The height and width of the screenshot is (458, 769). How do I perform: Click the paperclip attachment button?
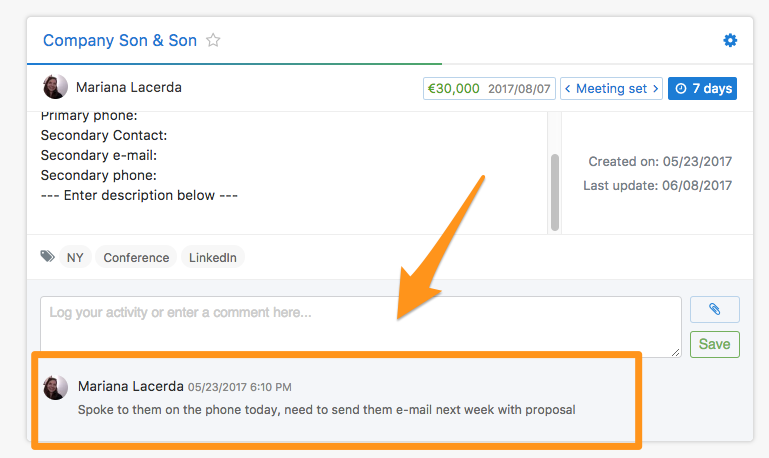click(714, 310)
